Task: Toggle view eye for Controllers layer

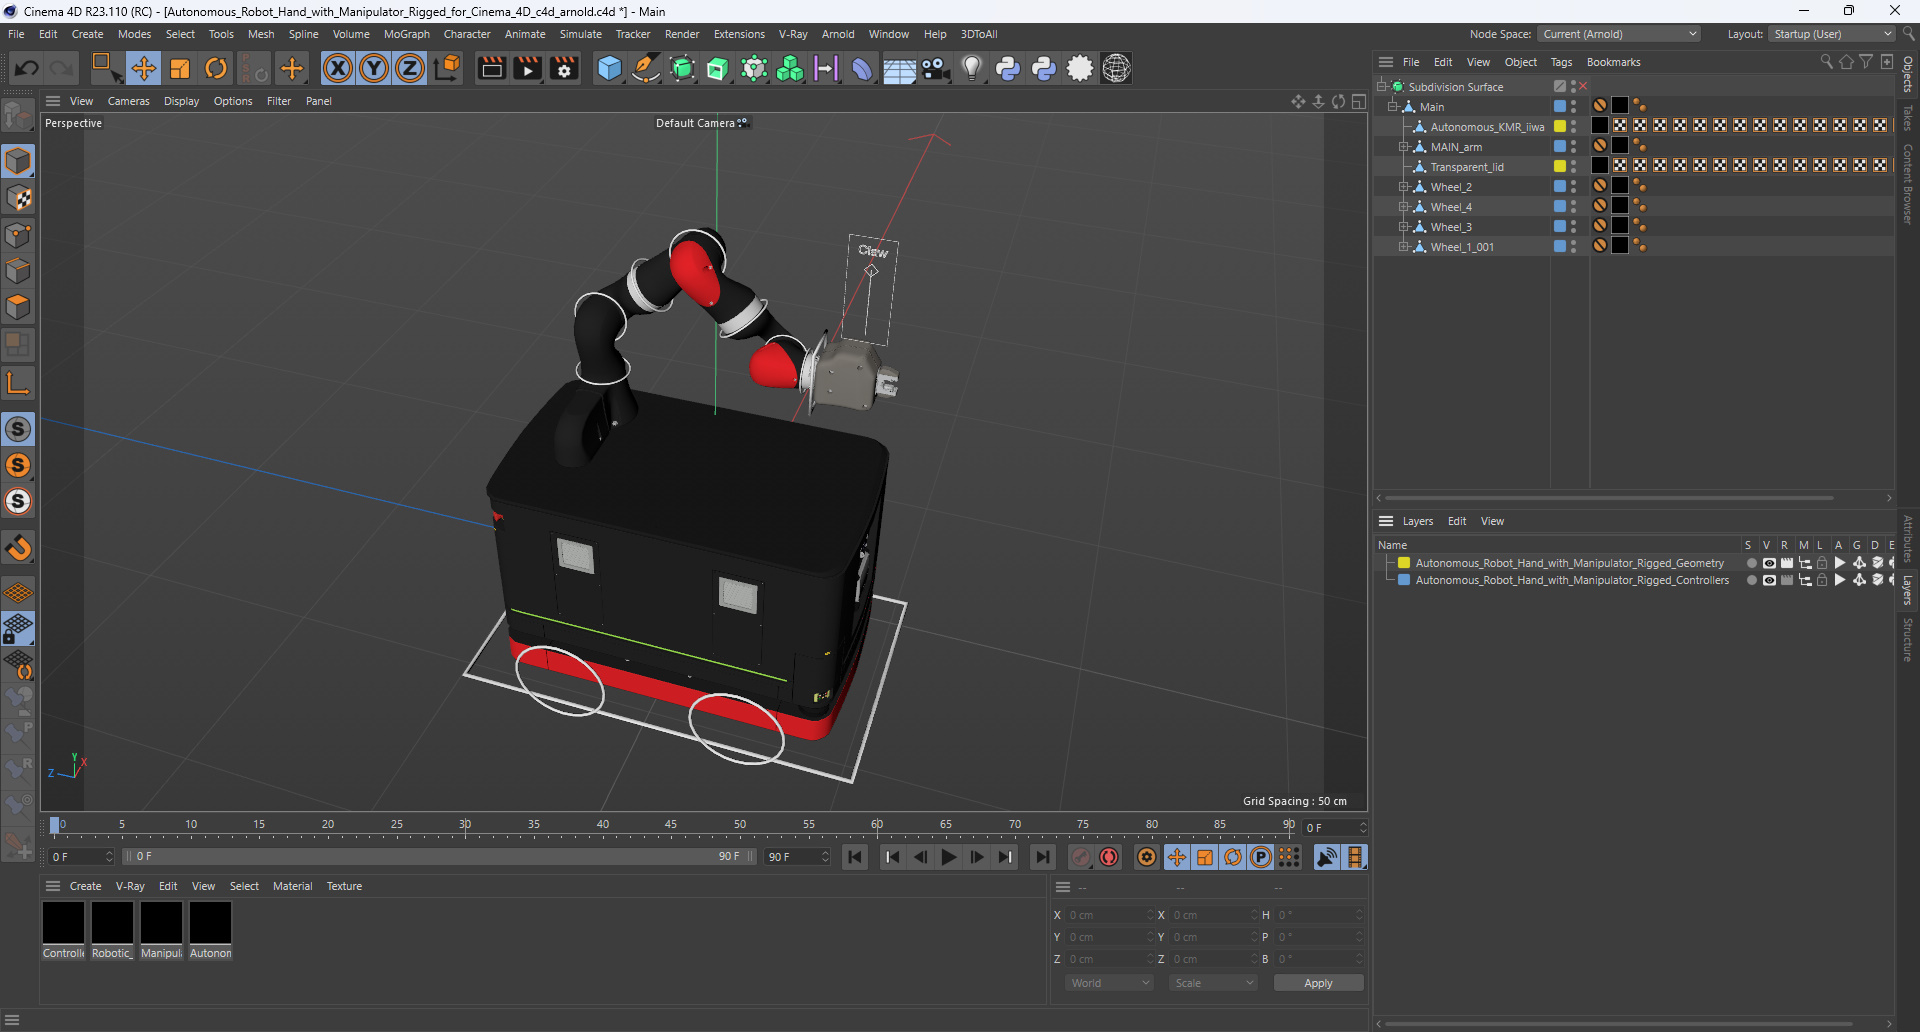Action: pyautogui.click(x=1768, y=580)
